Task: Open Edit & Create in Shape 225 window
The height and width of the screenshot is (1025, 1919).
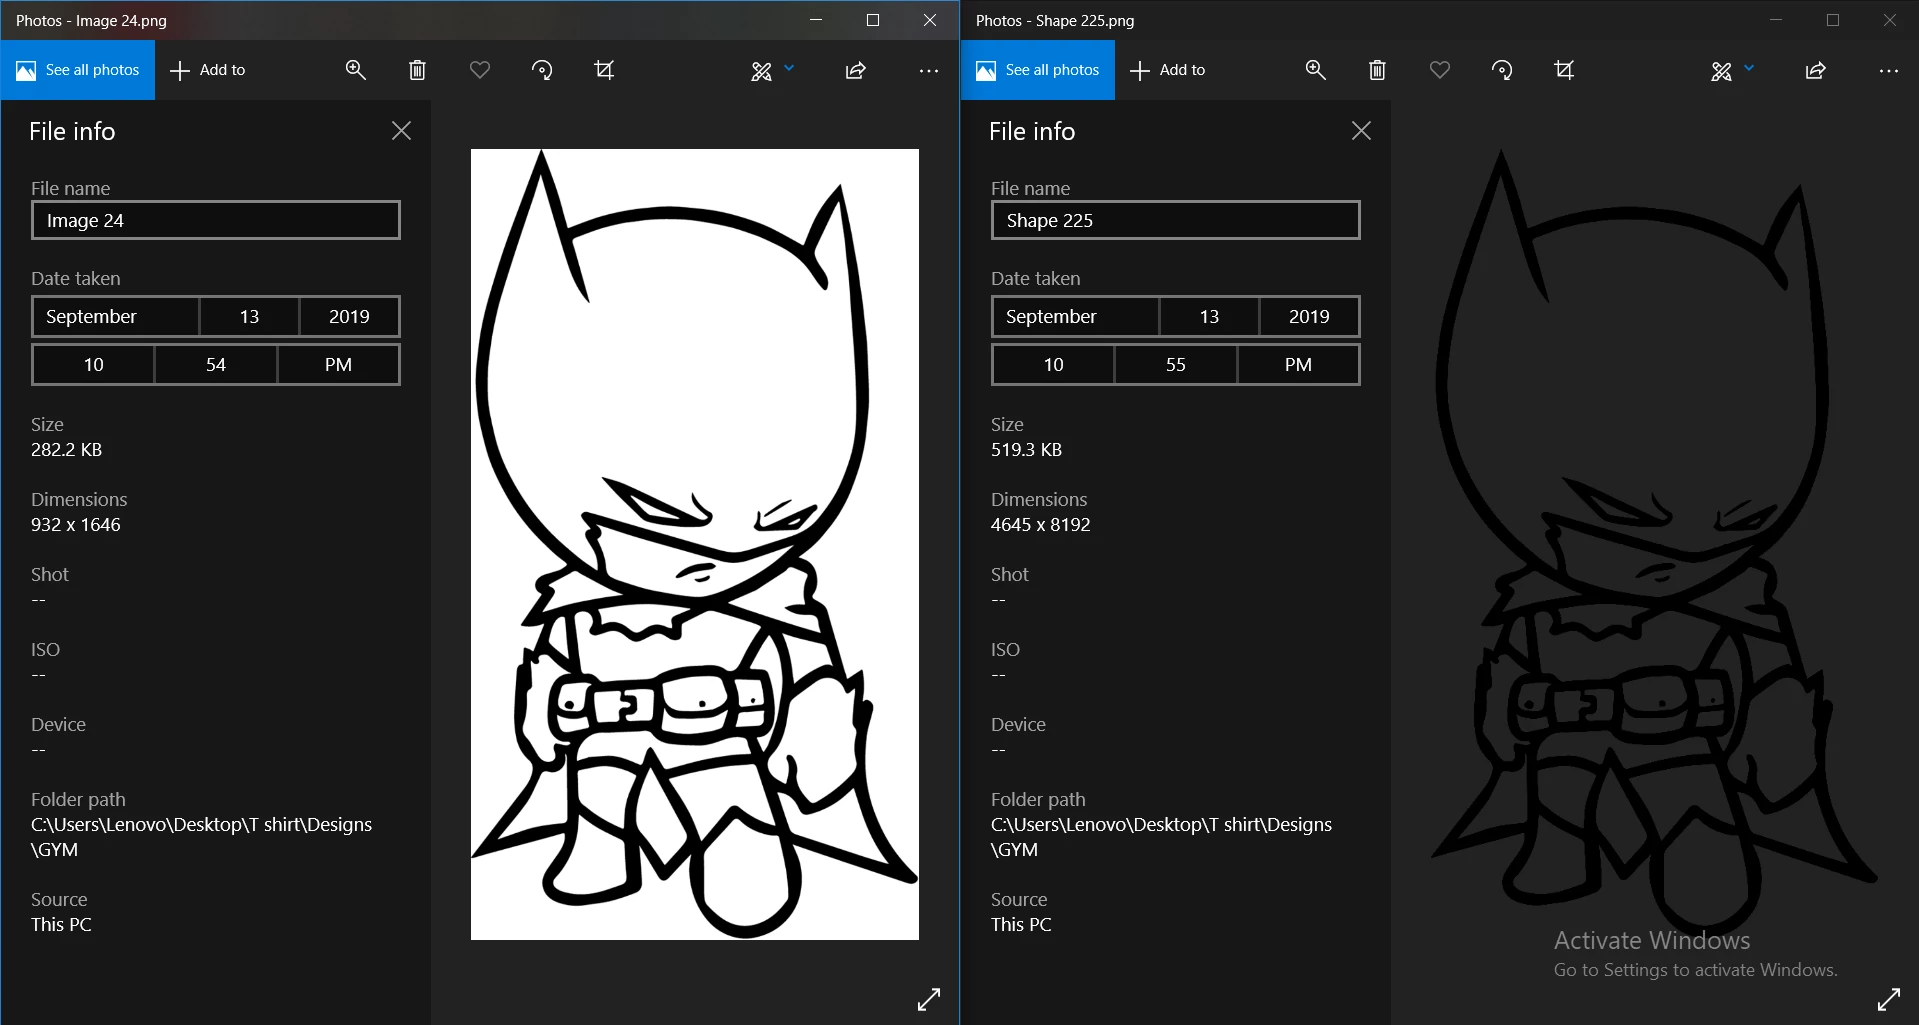Action: [1722, 71]
